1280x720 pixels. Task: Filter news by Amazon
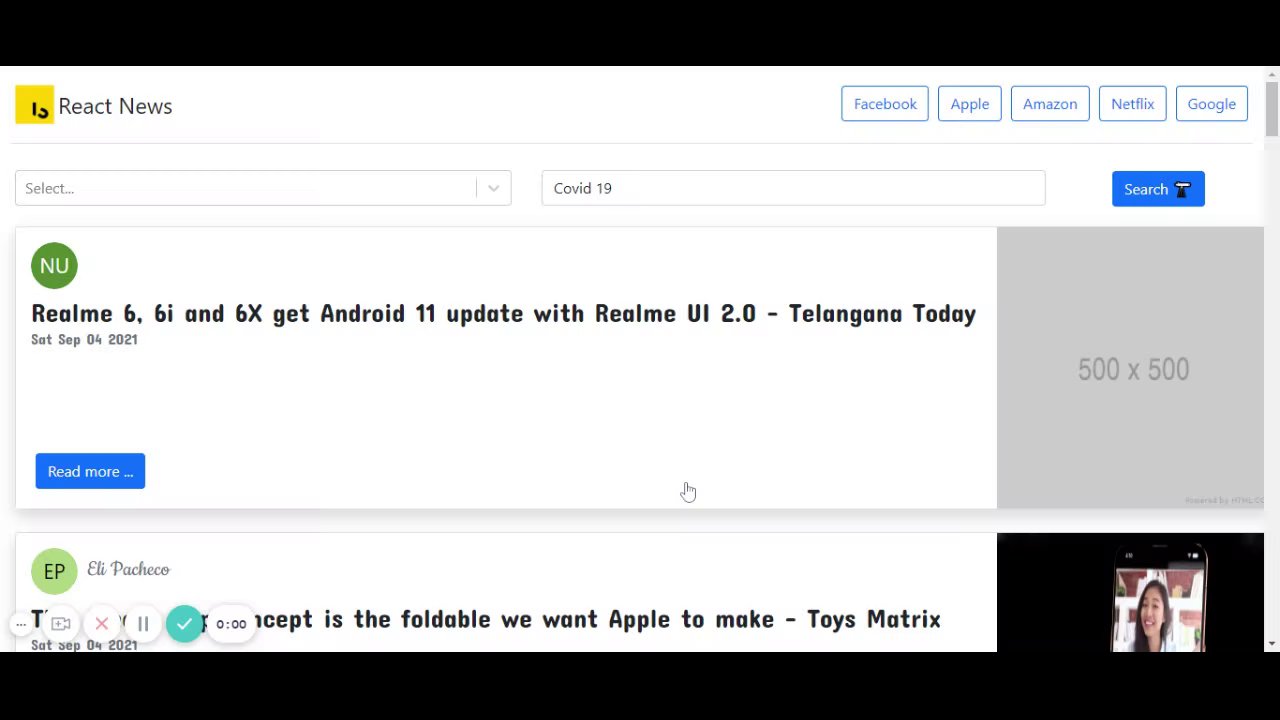1050,104
